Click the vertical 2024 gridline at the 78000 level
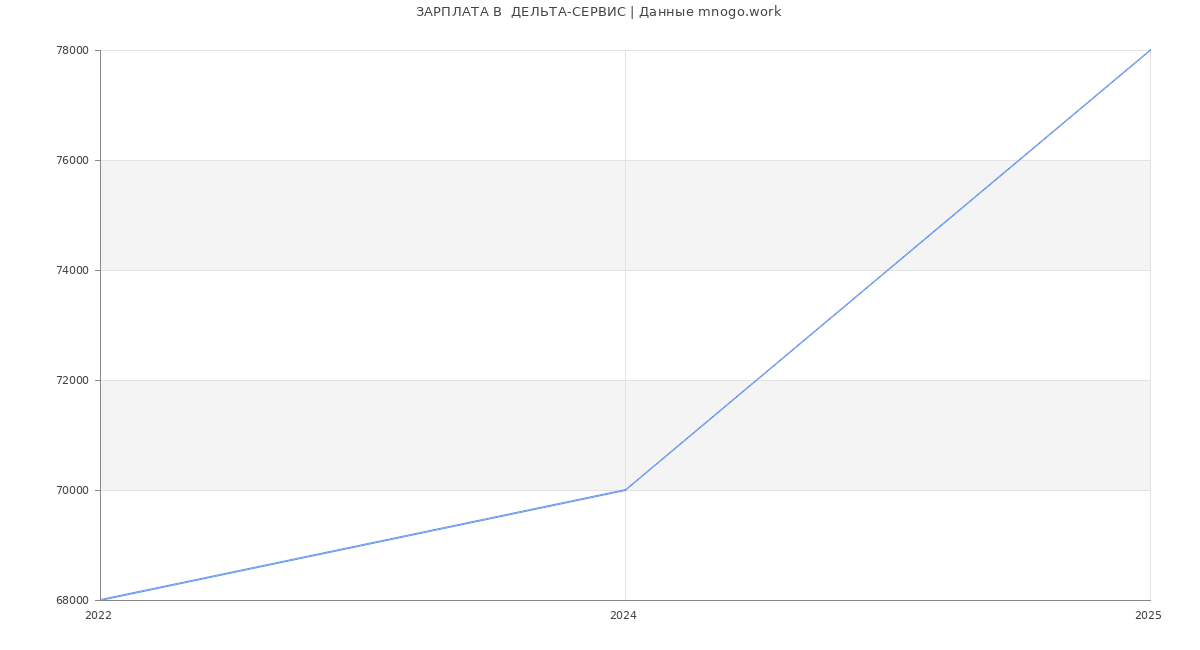 [625, 50]
